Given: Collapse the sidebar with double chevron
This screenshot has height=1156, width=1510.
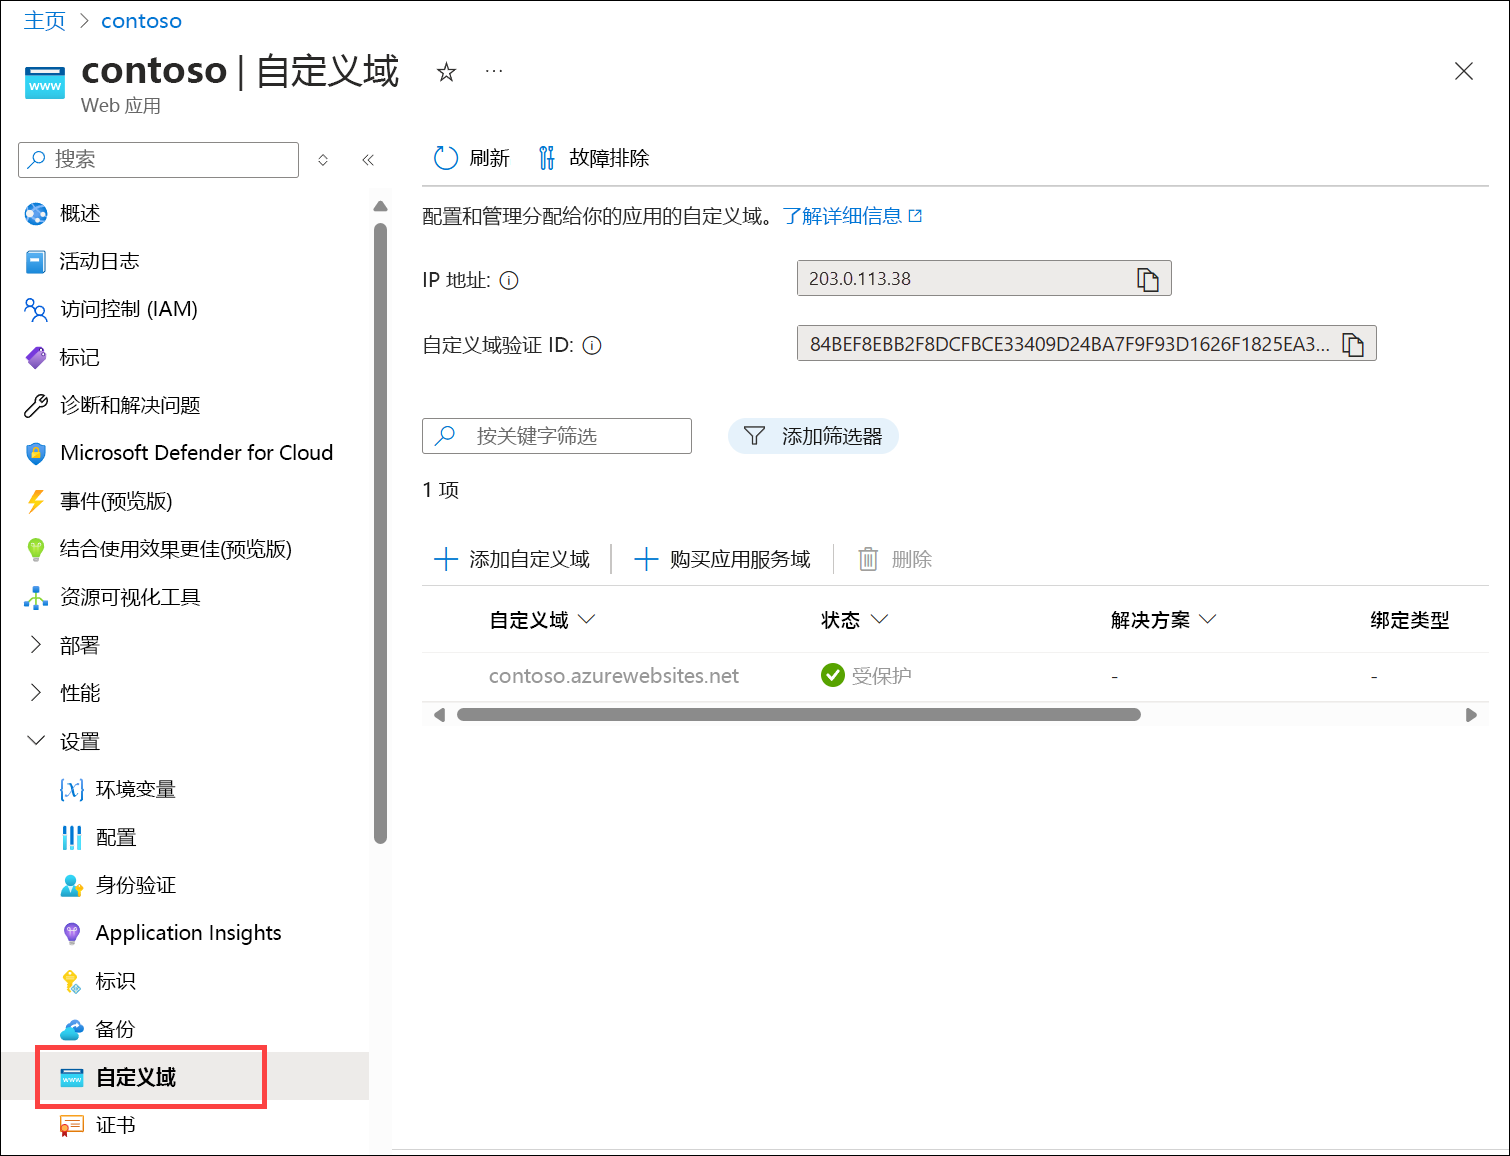Looking at the screenshot, I should click(368, 160).
